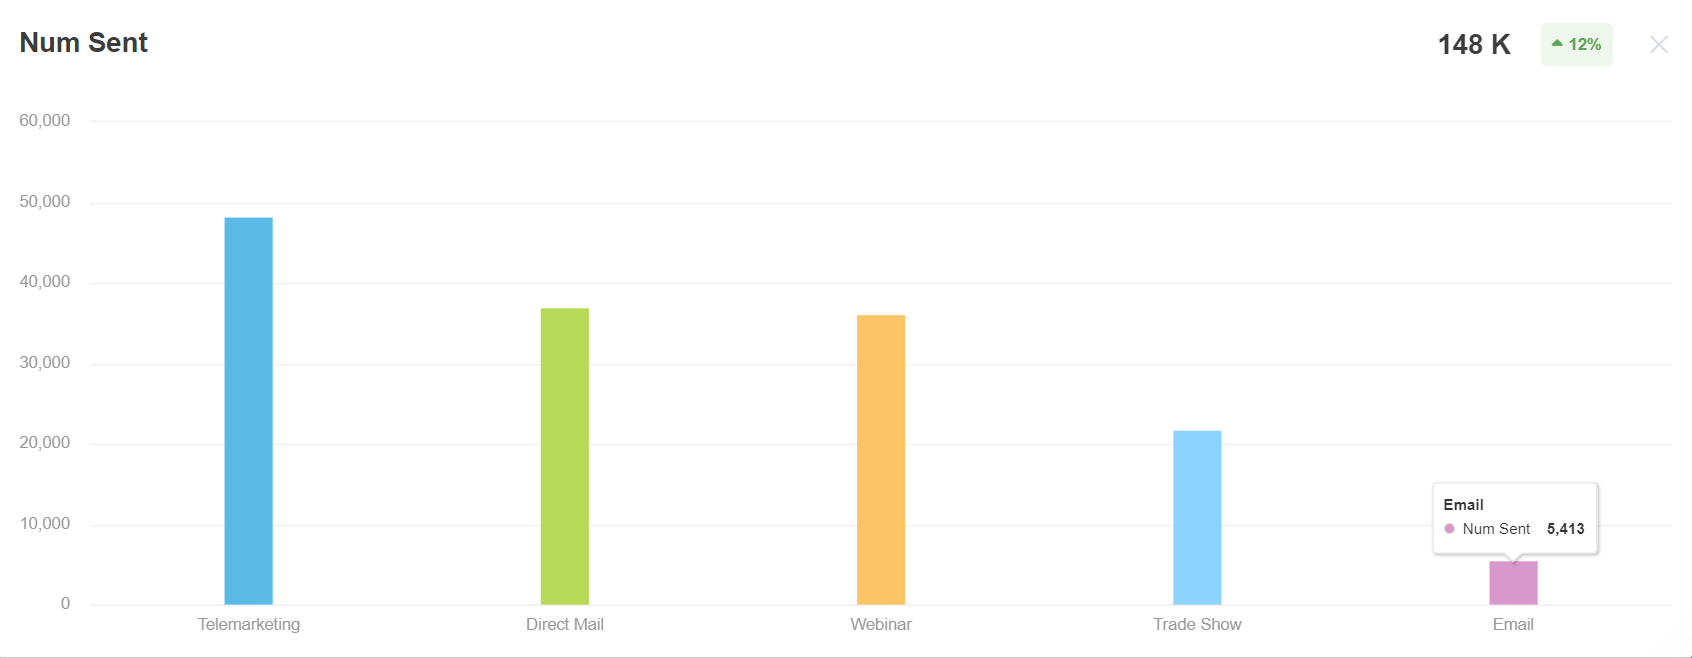Viewport: 1692px width, 658px height.
Task: Click the Email axis label below chart
Action: pyautogui.click(x=1513, y=624)
